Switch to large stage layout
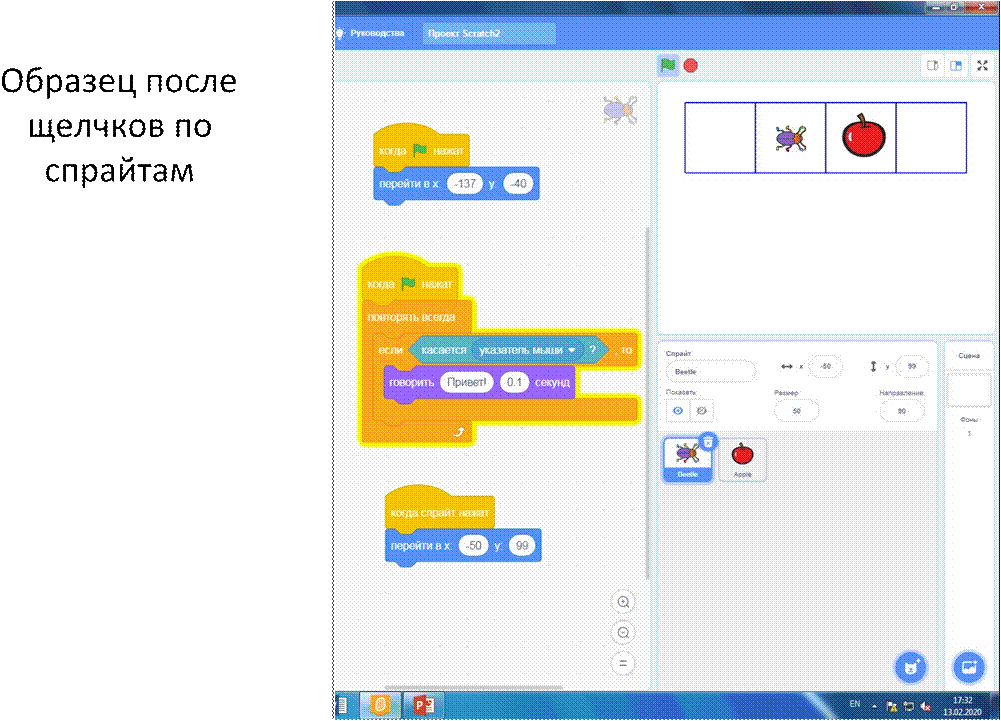The height and width of the screenshot is (721, 1001). pyautogui.click(x=957, y=66)
